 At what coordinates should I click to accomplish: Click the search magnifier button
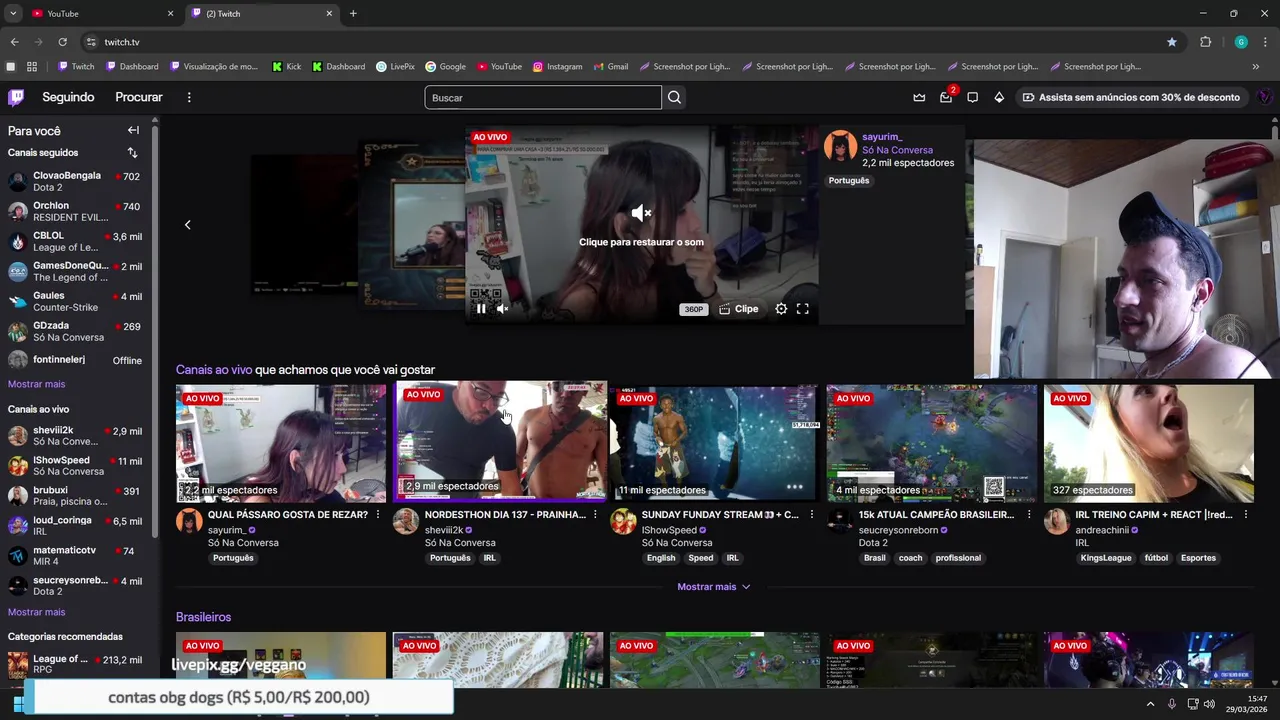coord(674,97)
